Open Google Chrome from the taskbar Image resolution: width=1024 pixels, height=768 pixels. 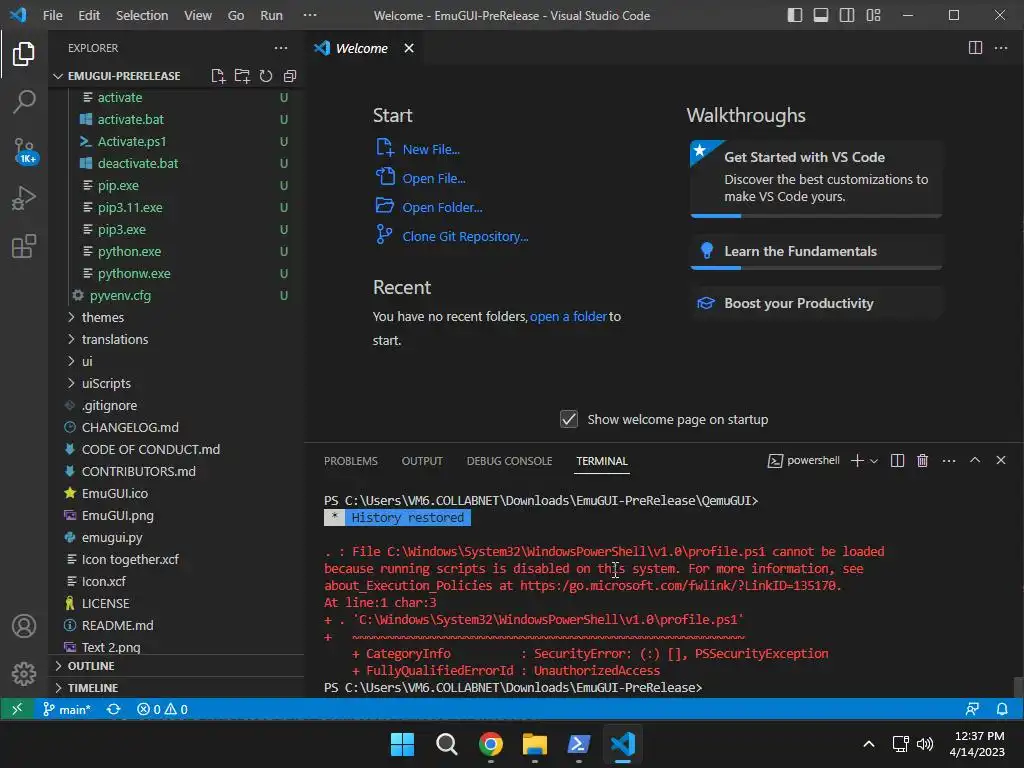[490, 744]
